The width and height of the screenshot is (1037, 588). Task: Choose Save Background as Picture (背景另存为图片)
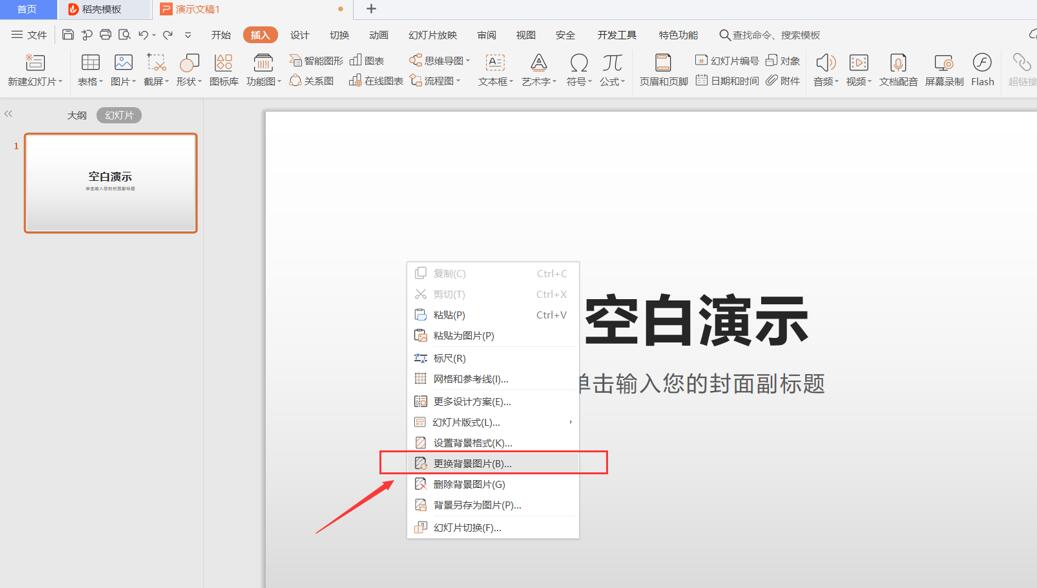point(493,505)
